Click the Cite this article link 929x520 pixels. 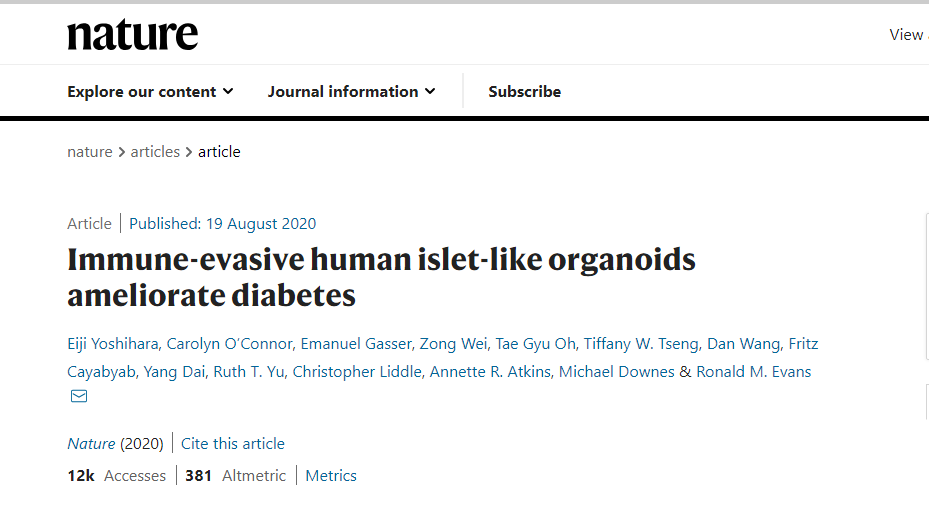coord(232,444)
